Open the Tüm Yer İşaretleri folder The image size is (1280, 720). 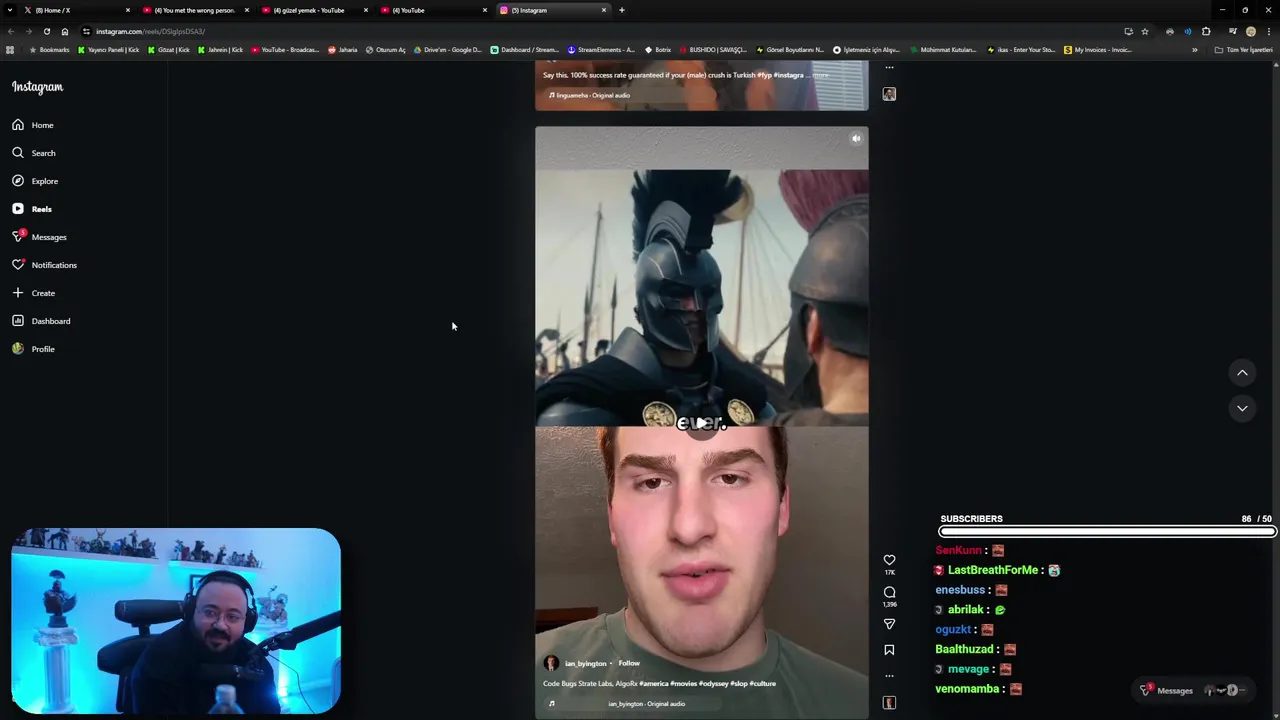tap(1243, 50)
